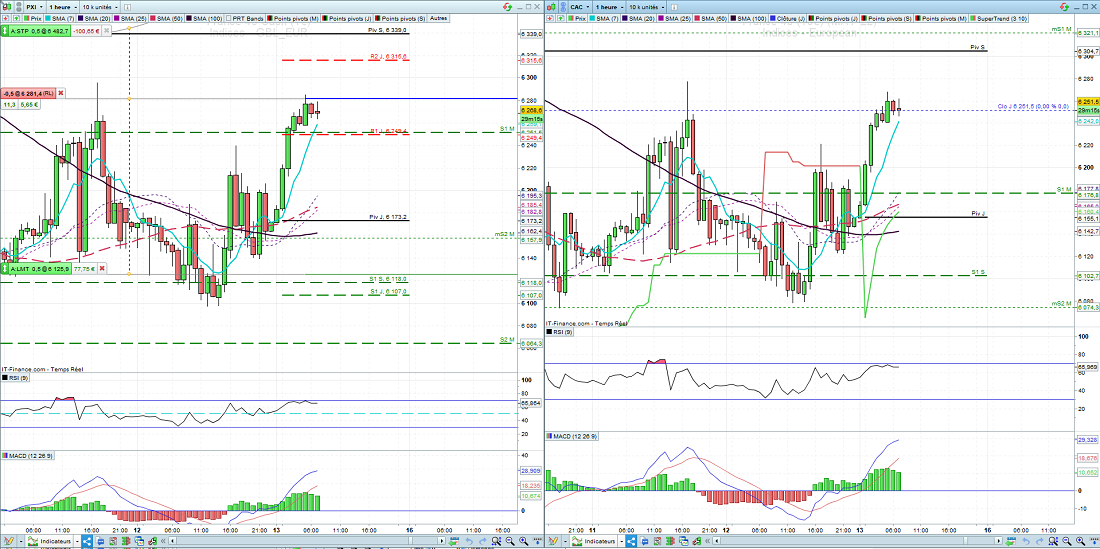Screen dimensions: 1100x549
Task: Open PRT Bands indicator in PXI chart
Action: point(244,18)
